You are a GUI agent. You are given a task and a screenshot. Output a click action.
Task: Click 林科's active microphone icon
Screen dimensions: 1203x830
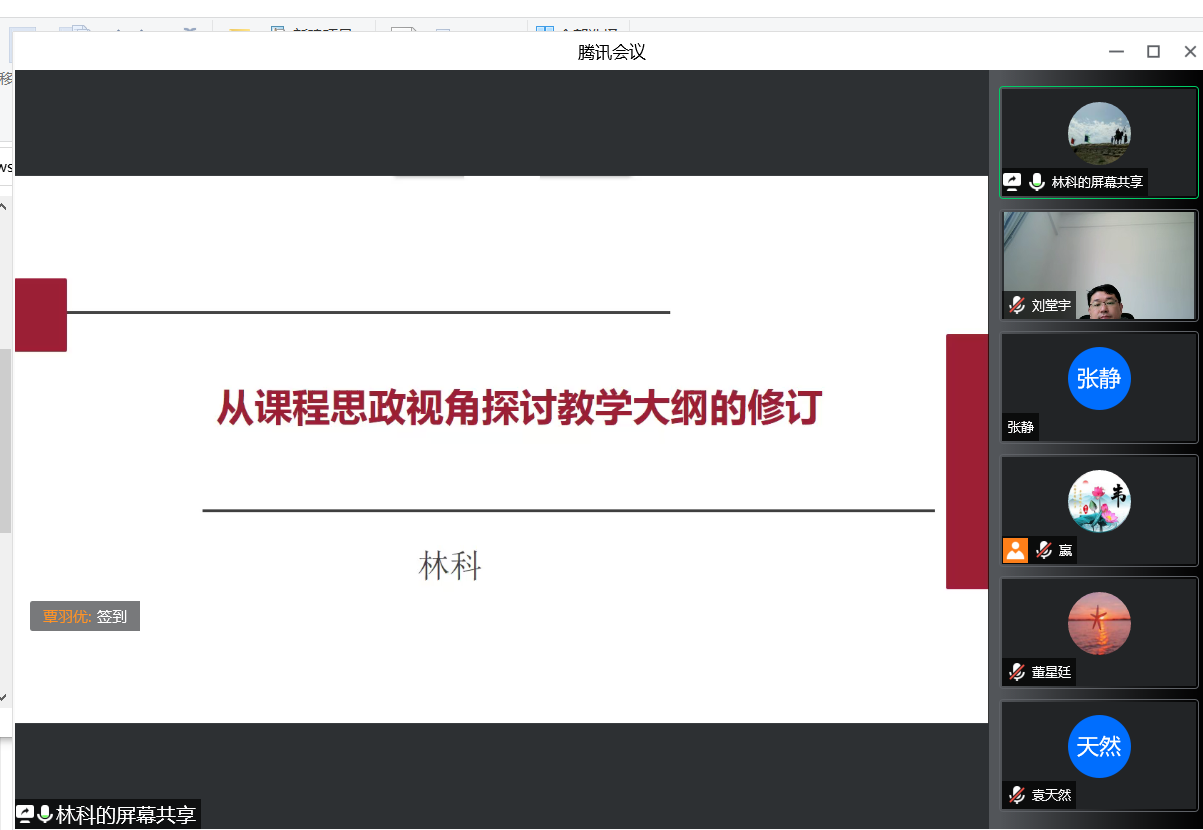1037,182
